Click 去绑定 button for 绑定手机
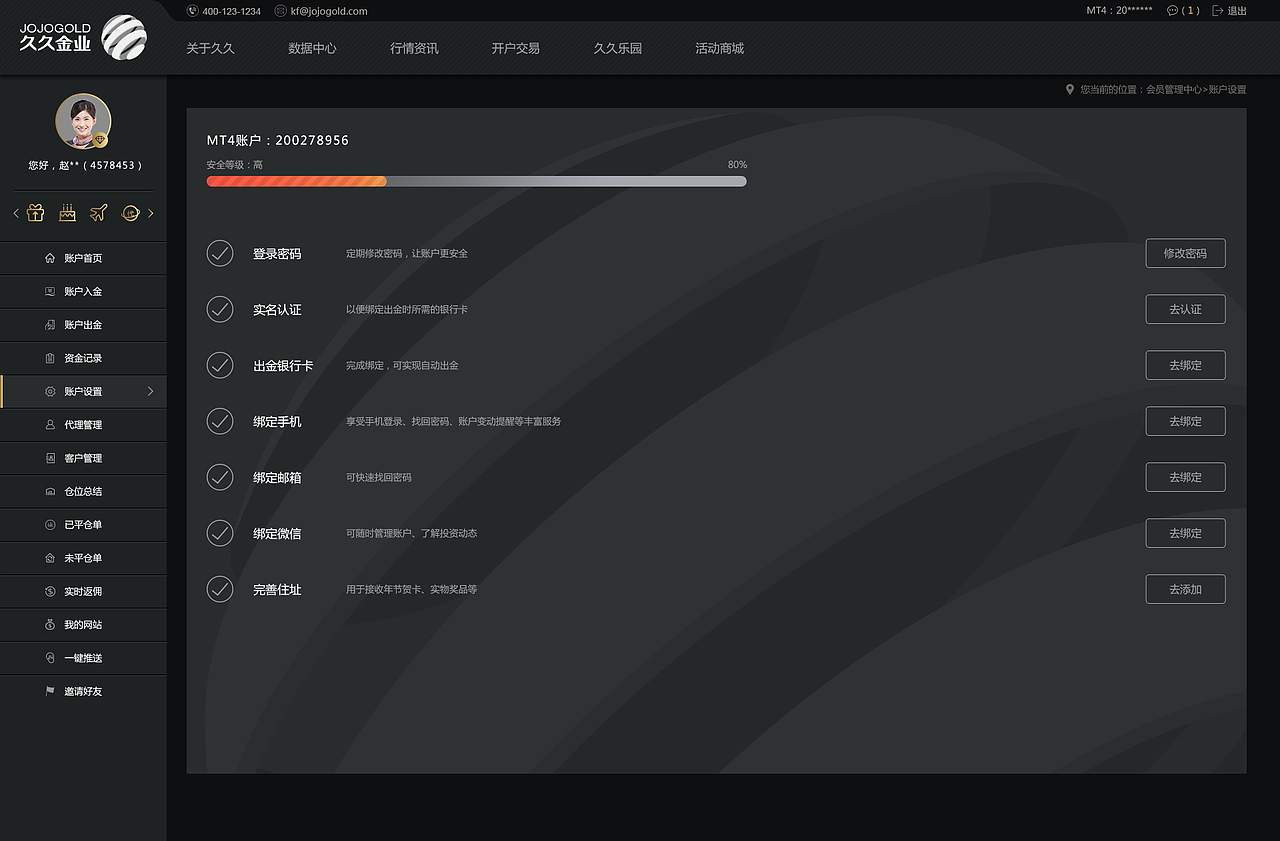The width and height of the screenshot is (1280, 841). click(x=1185, y=421)
